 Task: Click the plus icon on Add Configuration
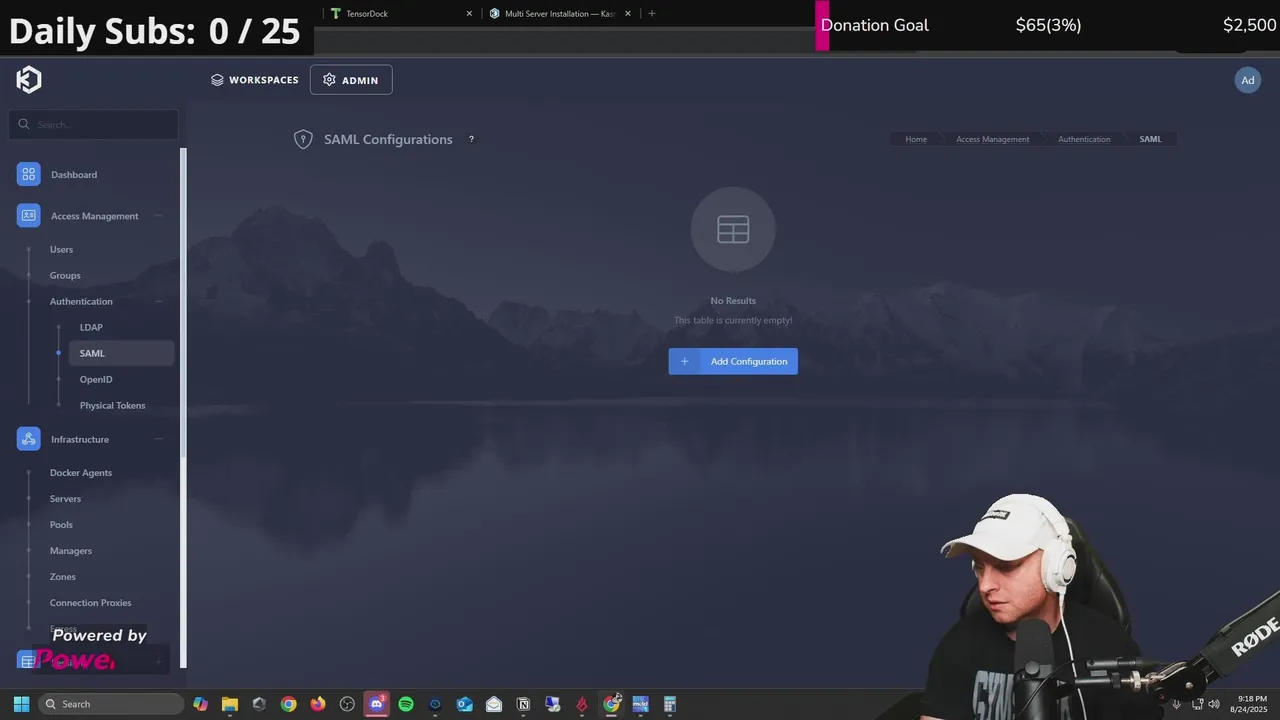point(684,361)
